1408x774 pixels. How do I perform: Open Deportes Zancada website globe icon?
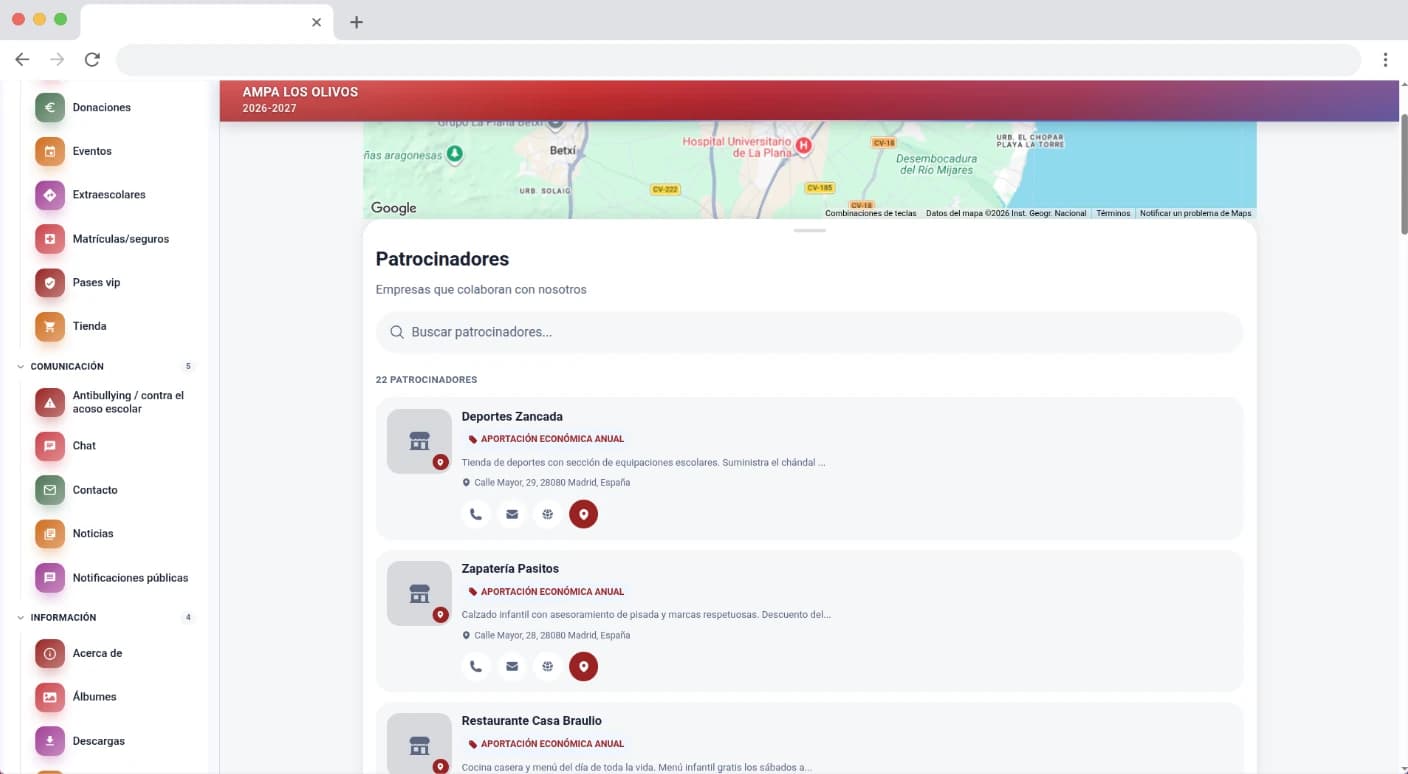(547, 514)
